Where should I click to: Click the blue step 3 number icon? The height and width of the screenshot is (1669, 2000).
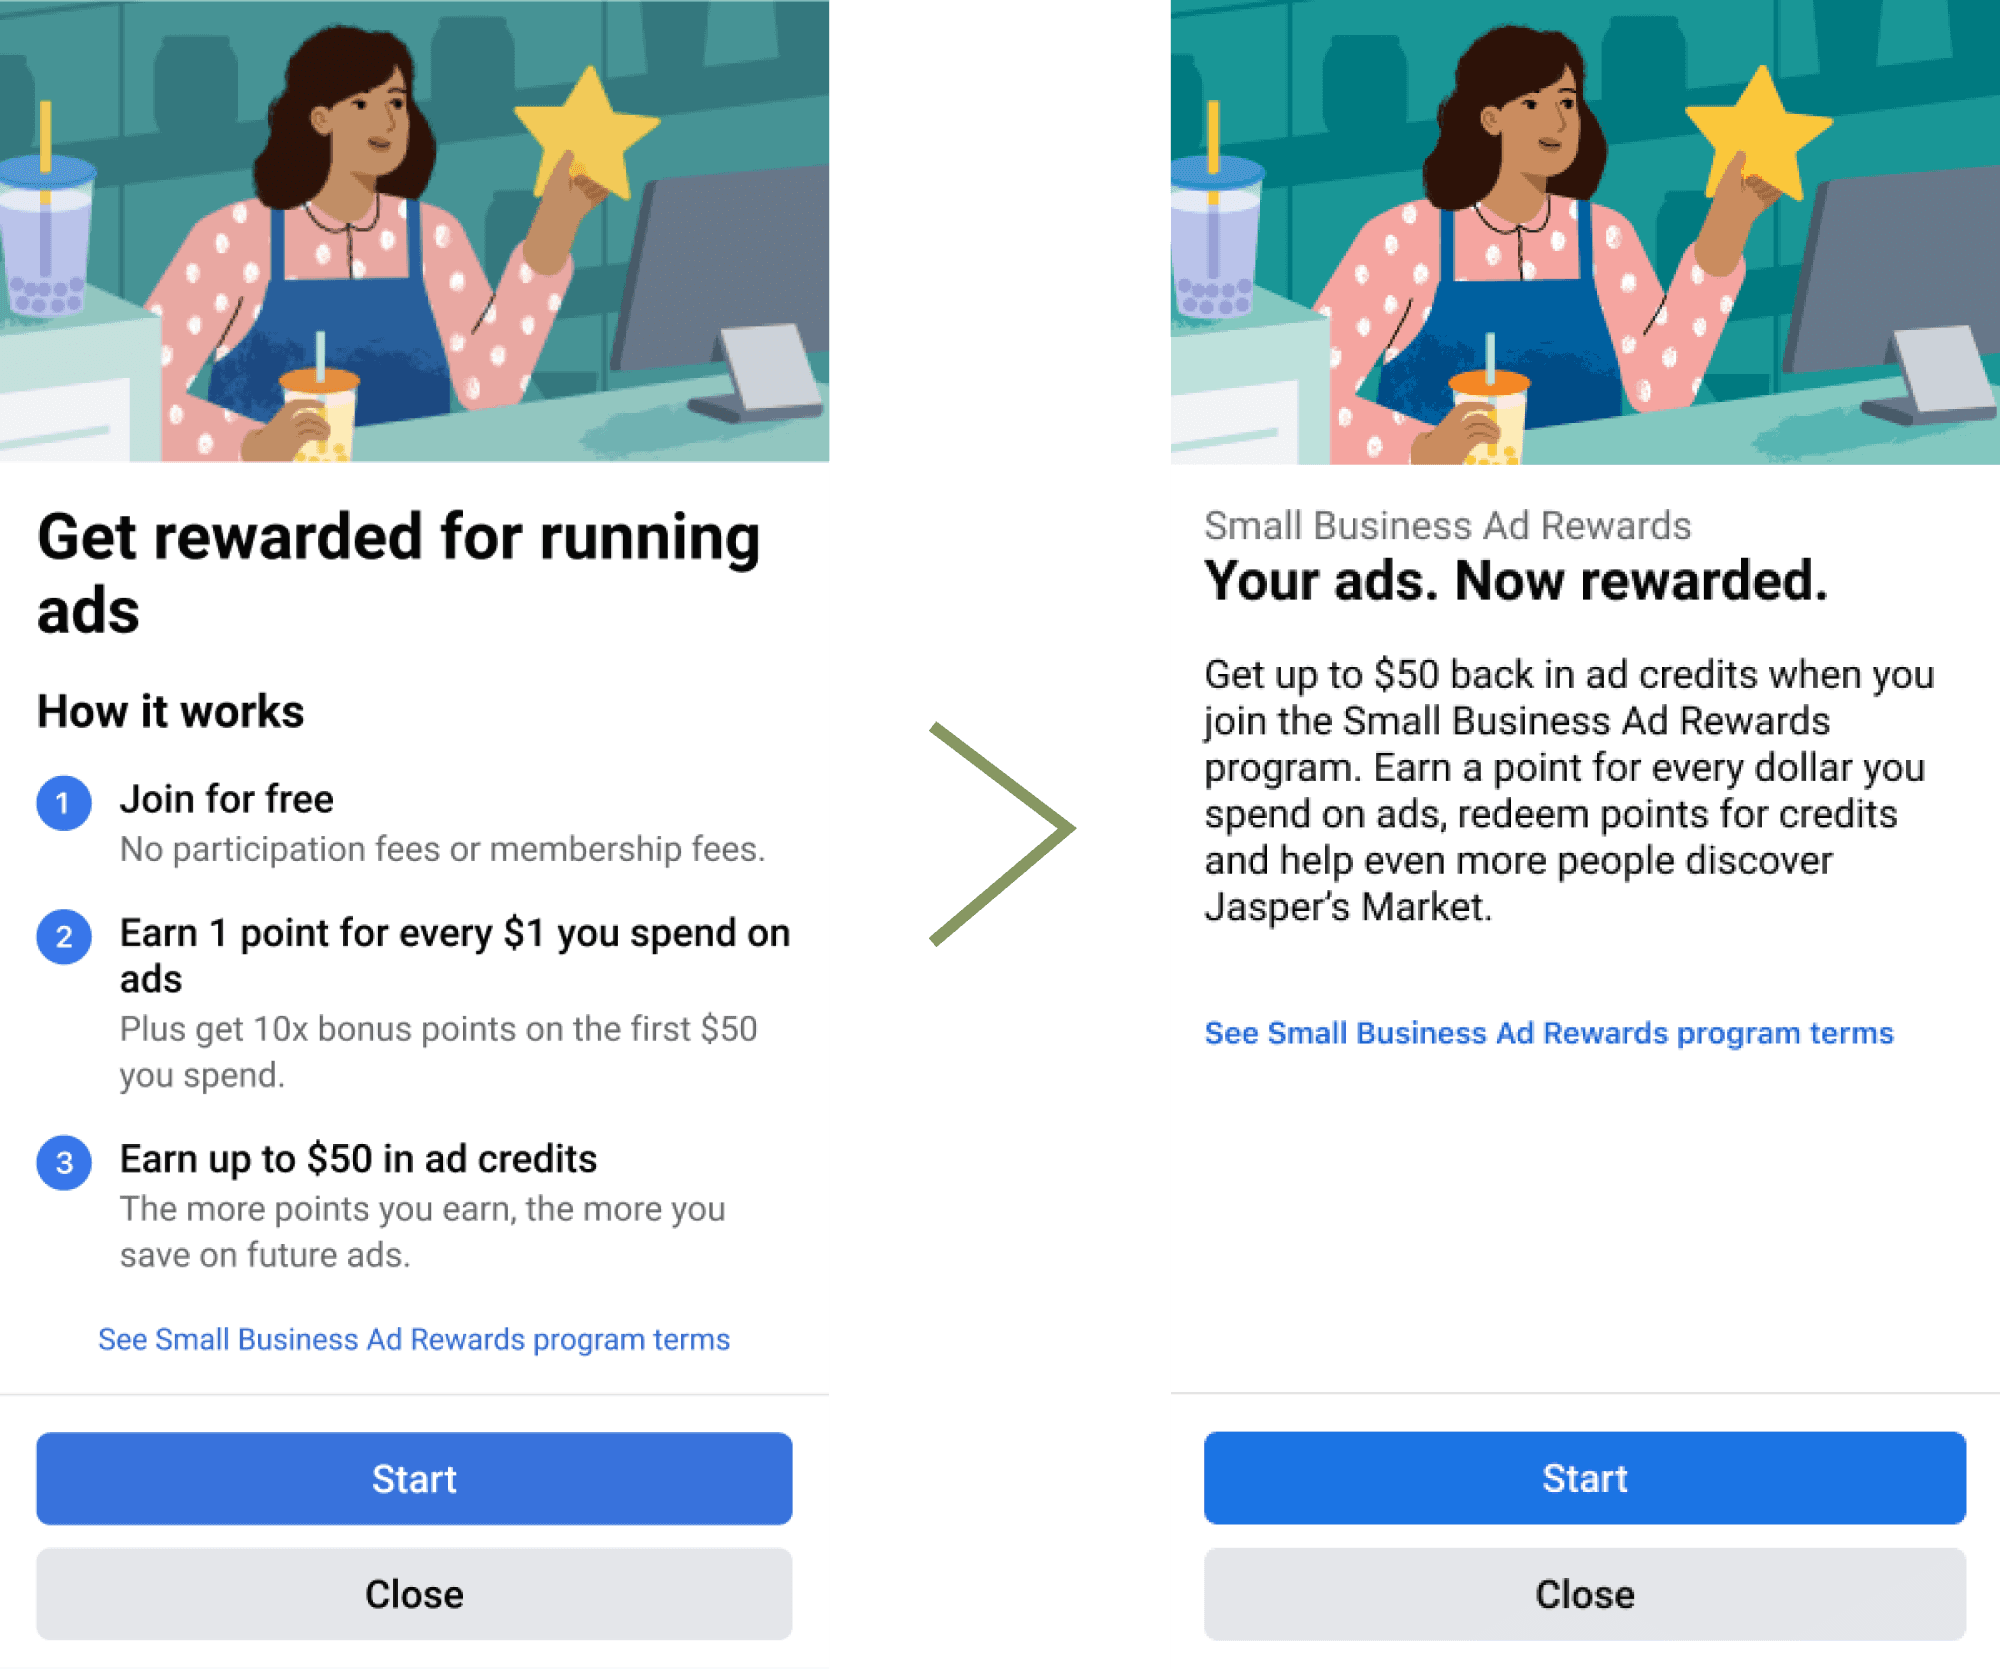[x=64, y=1163]
